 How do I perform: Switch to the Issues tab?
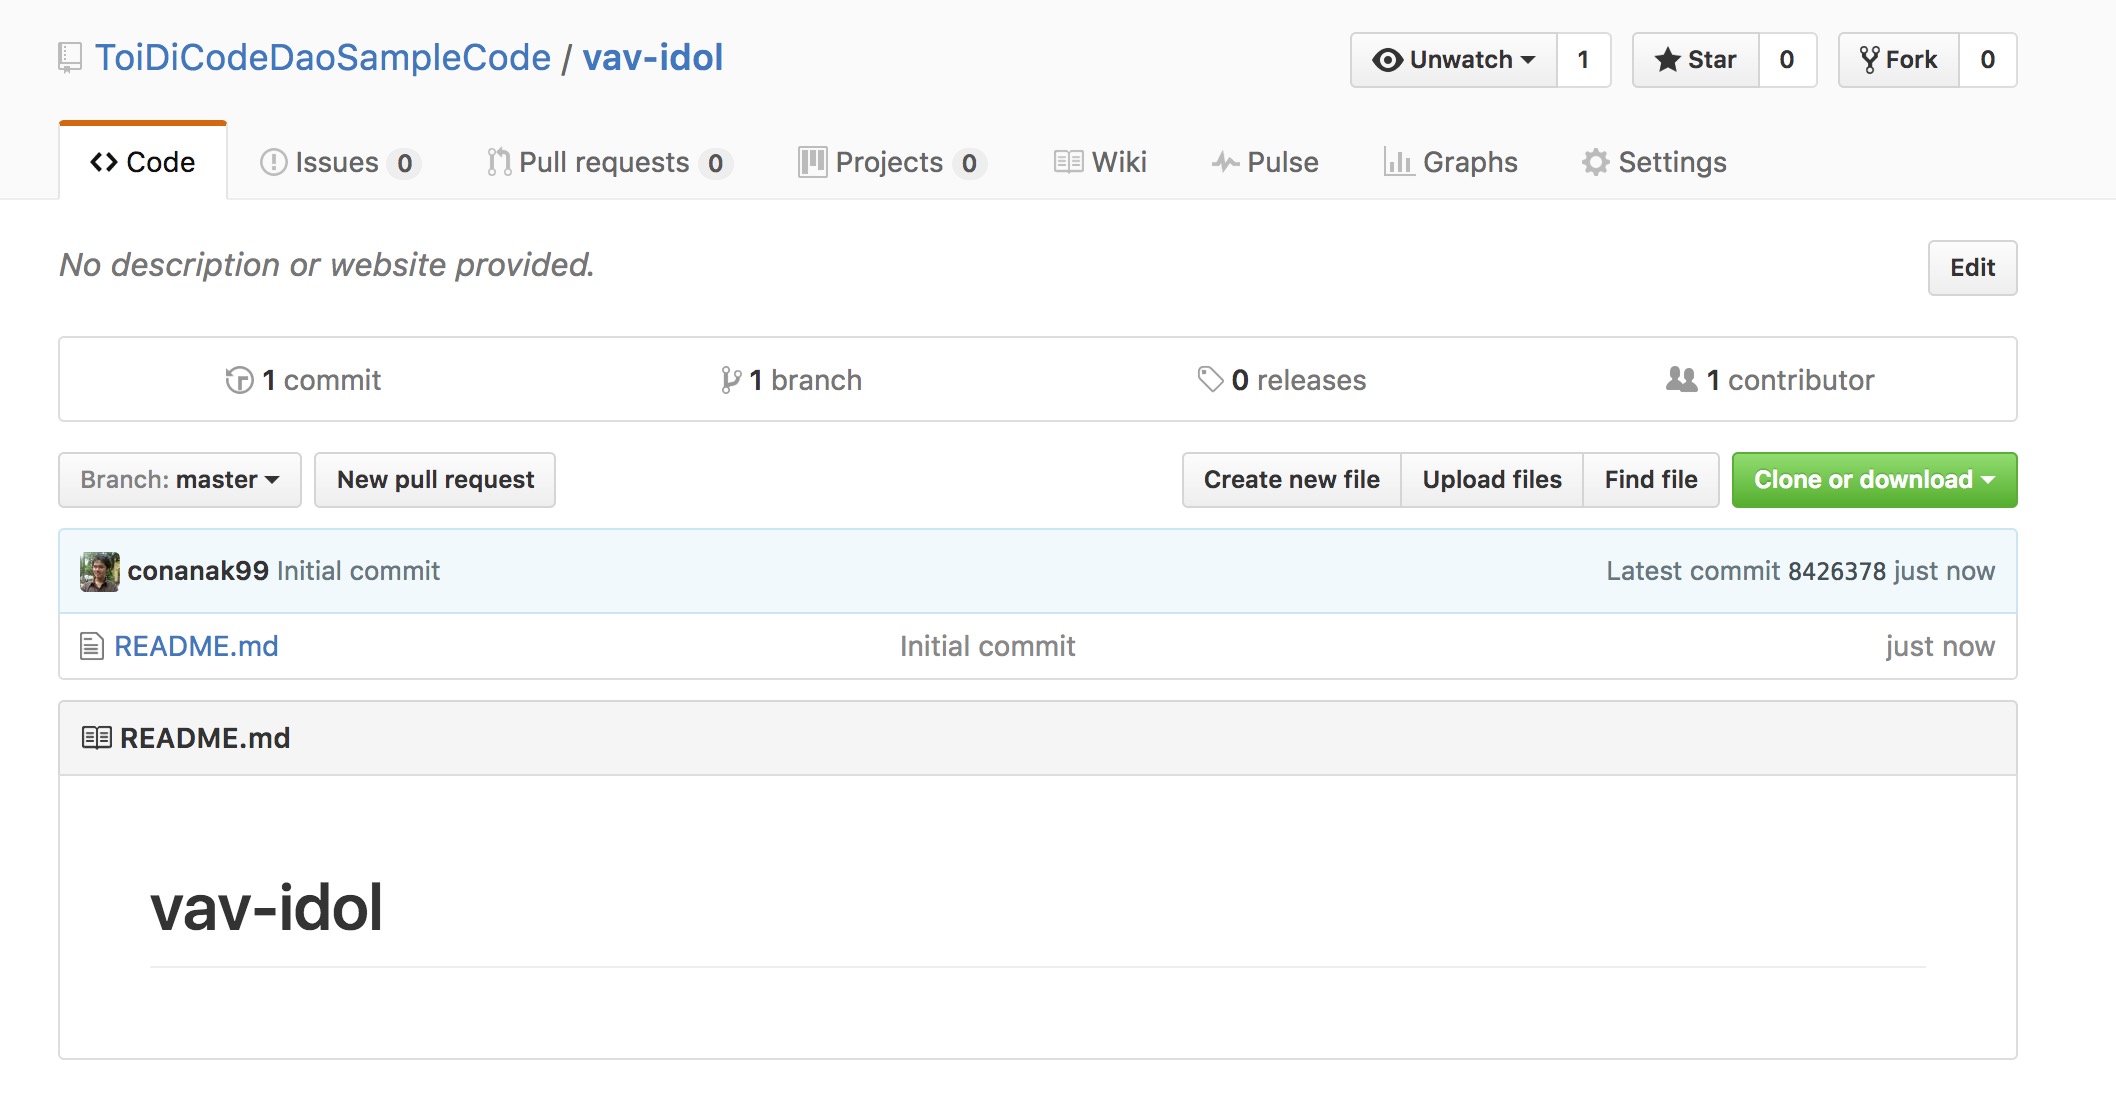tap(338, 162)
